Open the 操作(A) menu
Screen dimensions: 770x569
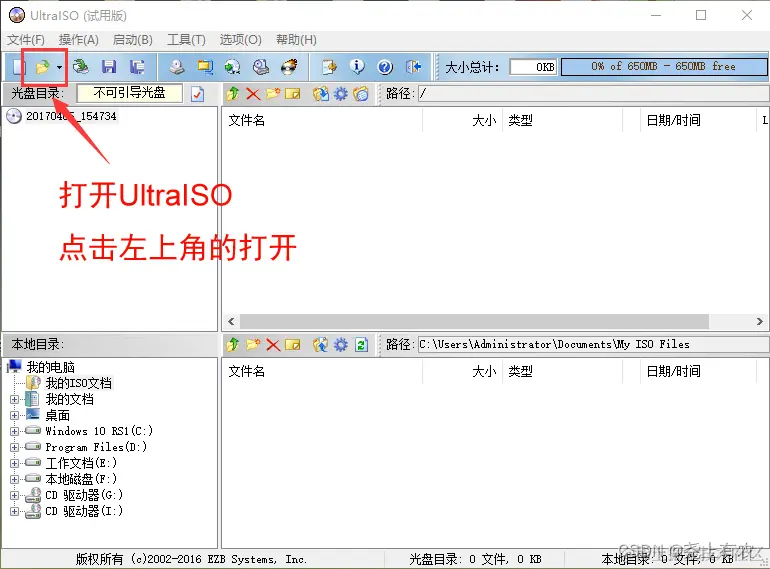[x=79, y=40]
